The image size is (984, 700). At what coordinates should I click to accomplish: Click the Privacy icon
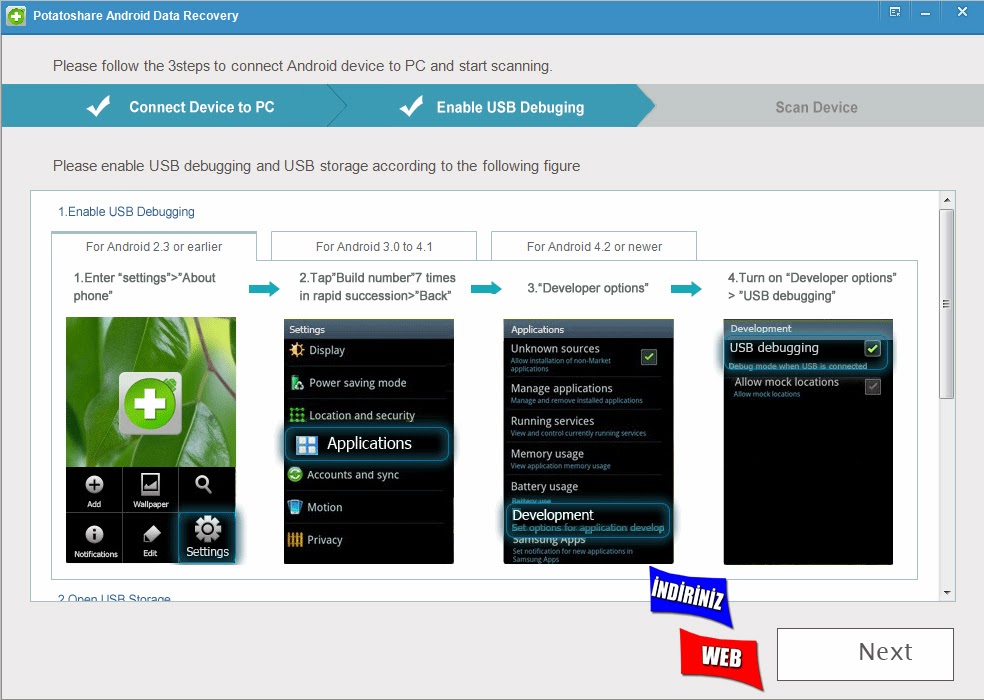295,539
